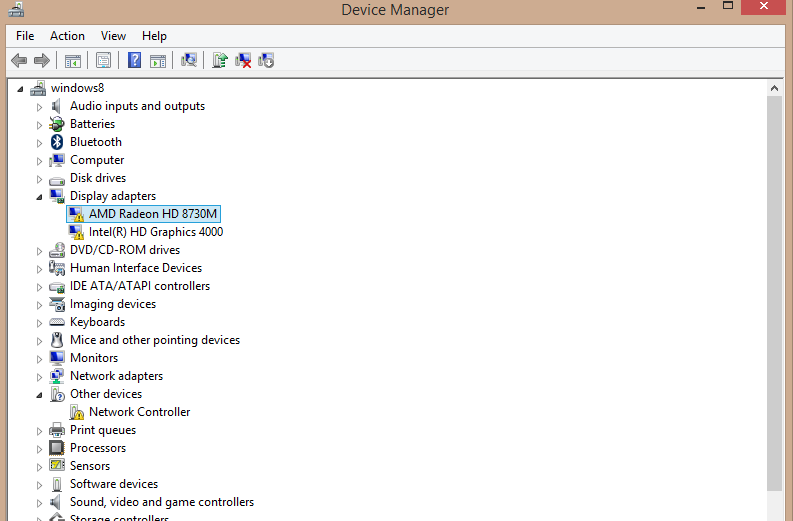Select the Disk drives label

click(98, 178)
